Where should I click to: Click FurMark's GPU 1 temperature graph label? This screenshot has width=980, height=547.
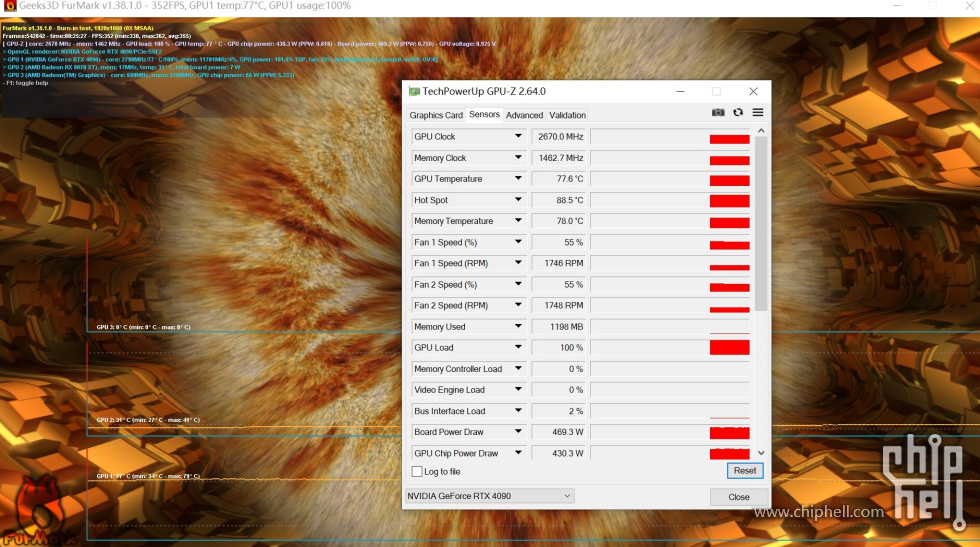coord(148,476)
